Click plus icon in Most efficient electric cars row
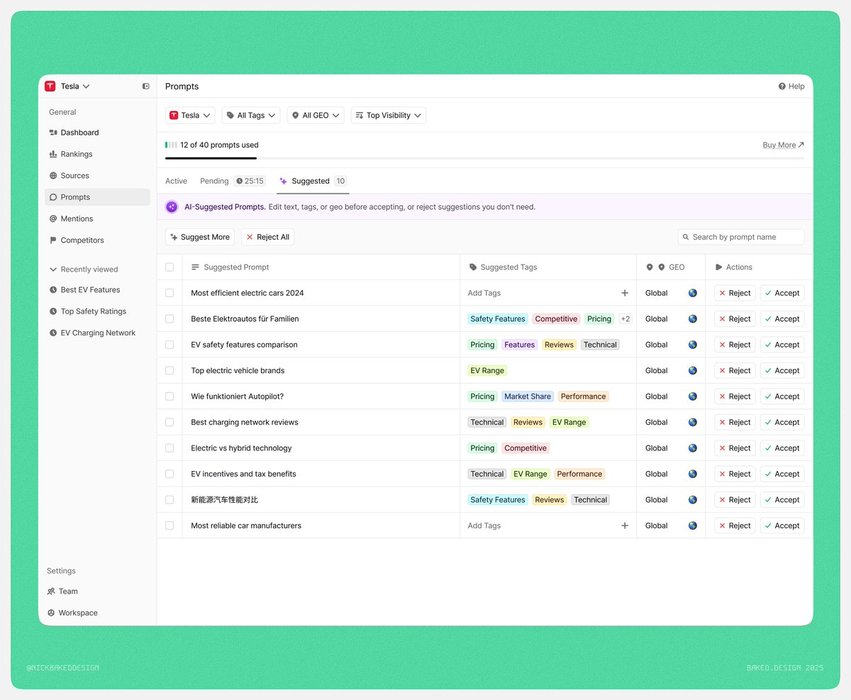Image resolution: width=851 pixels, height=700 pixels. pos(625,293)
